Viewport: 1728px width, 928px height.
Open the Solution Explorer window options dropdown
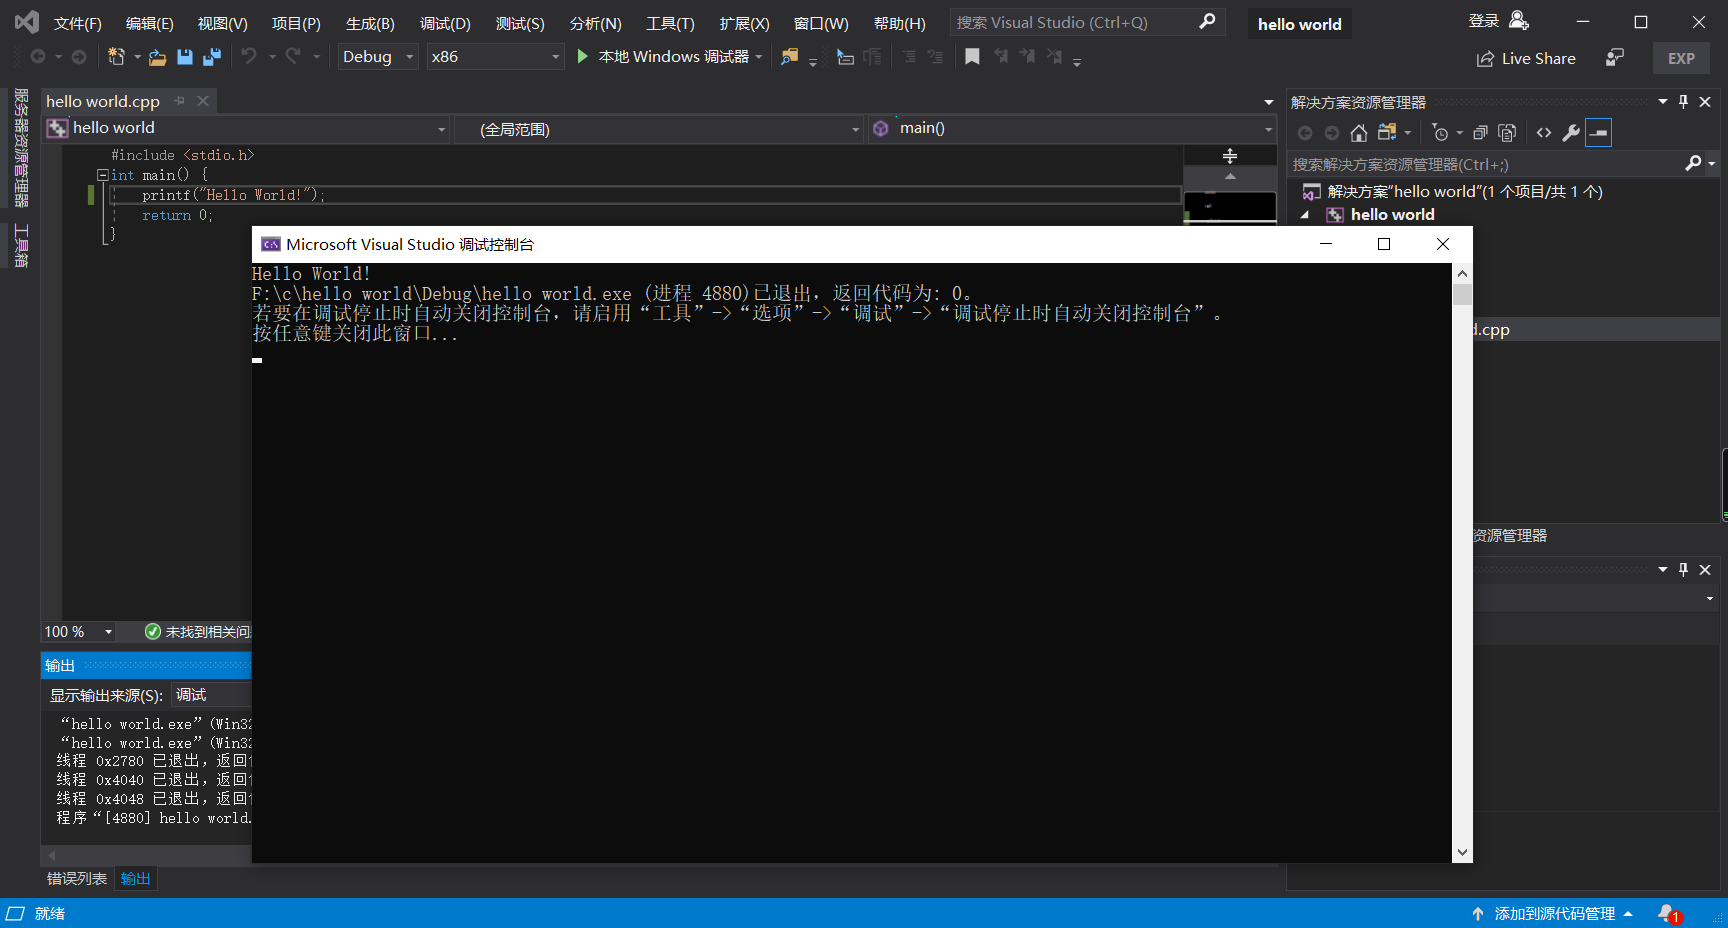point(1663,102)
